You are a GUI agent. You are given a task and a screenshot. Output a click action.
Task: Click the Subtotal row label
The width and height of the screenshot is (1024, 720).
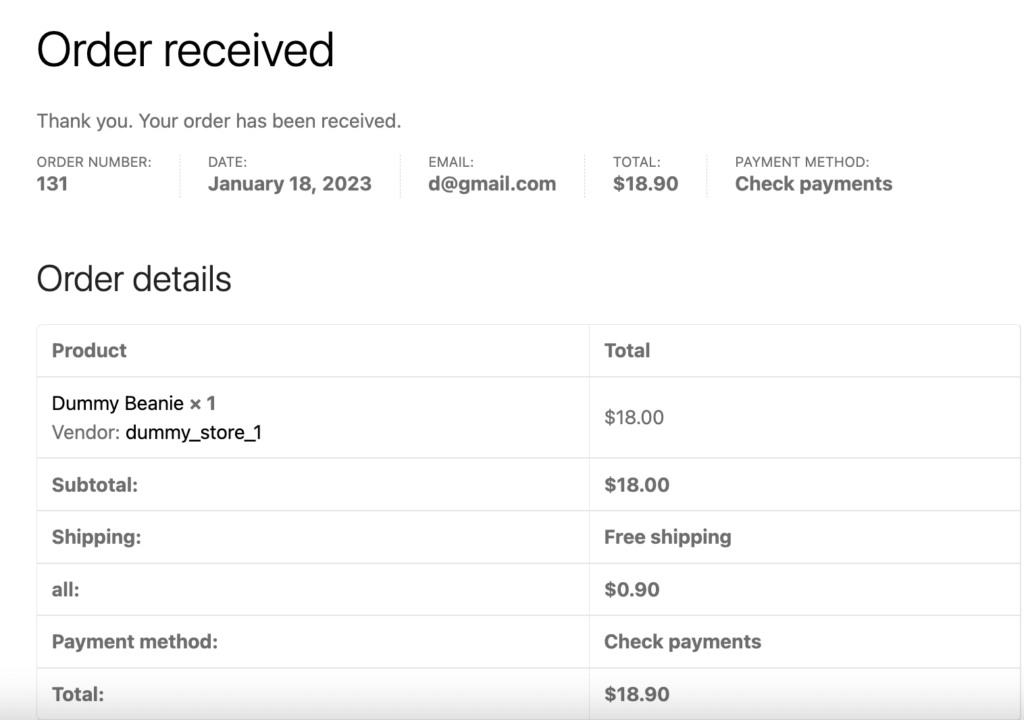click(95, 485)
